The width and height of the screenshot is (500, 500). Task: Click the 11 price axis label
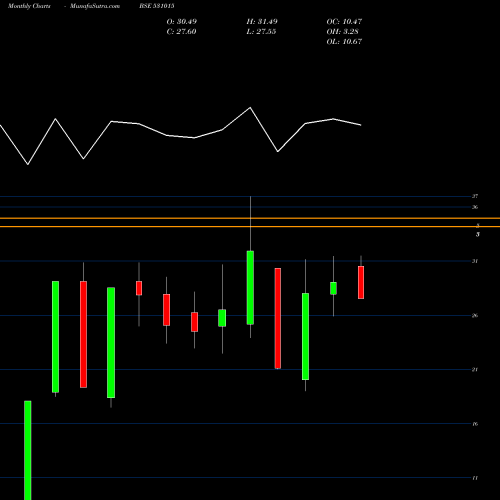(475, 478)
